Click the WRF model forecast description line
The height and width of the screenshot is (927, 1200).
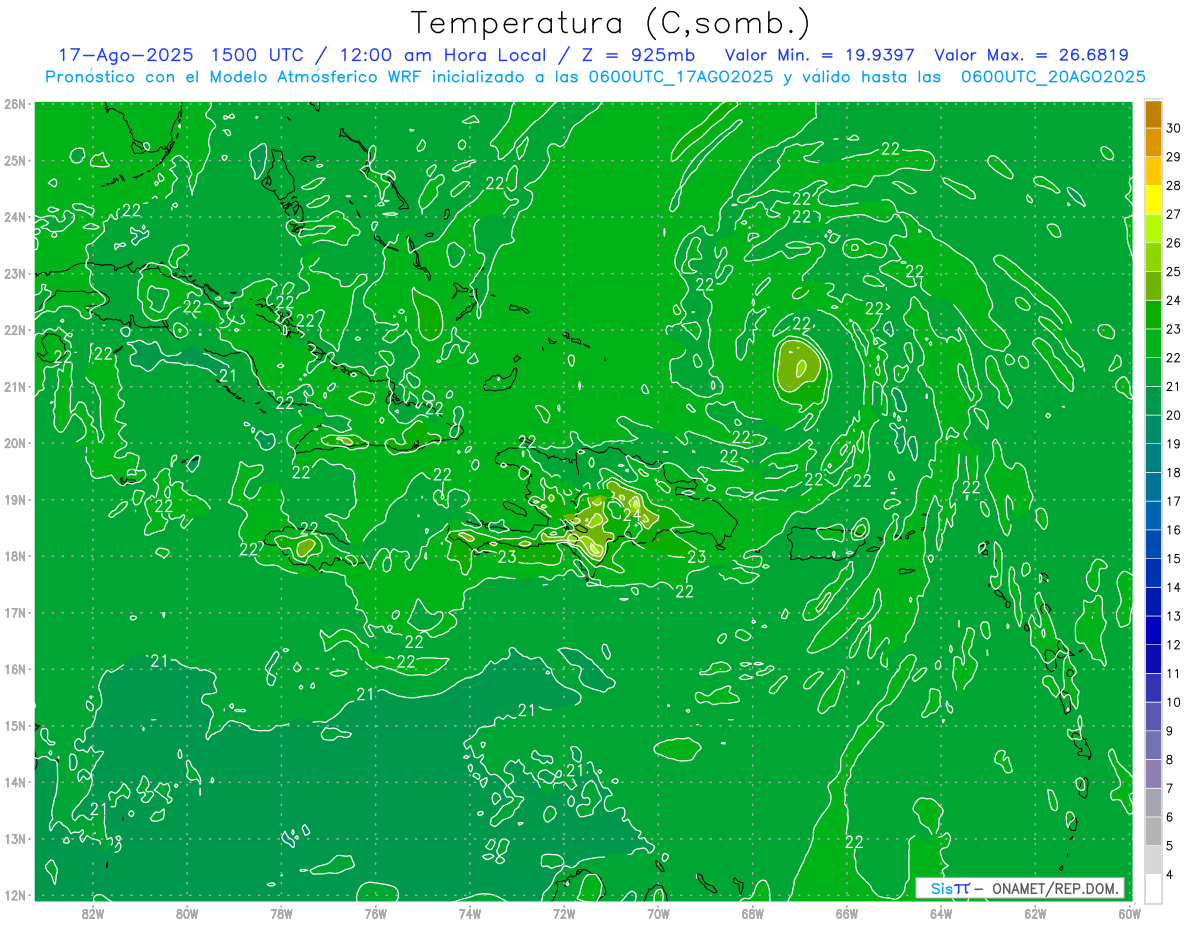pyautogui.click(x=596, y=76)
